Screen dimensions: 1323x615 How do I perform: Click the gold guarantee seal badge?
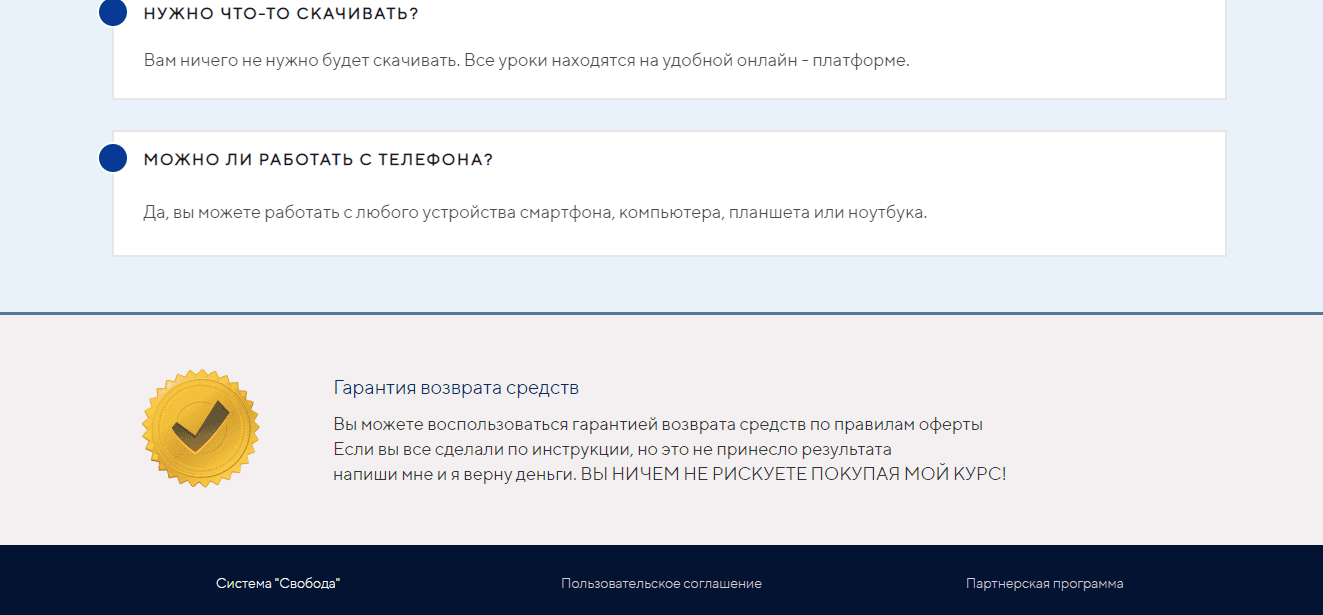(201, 428)
